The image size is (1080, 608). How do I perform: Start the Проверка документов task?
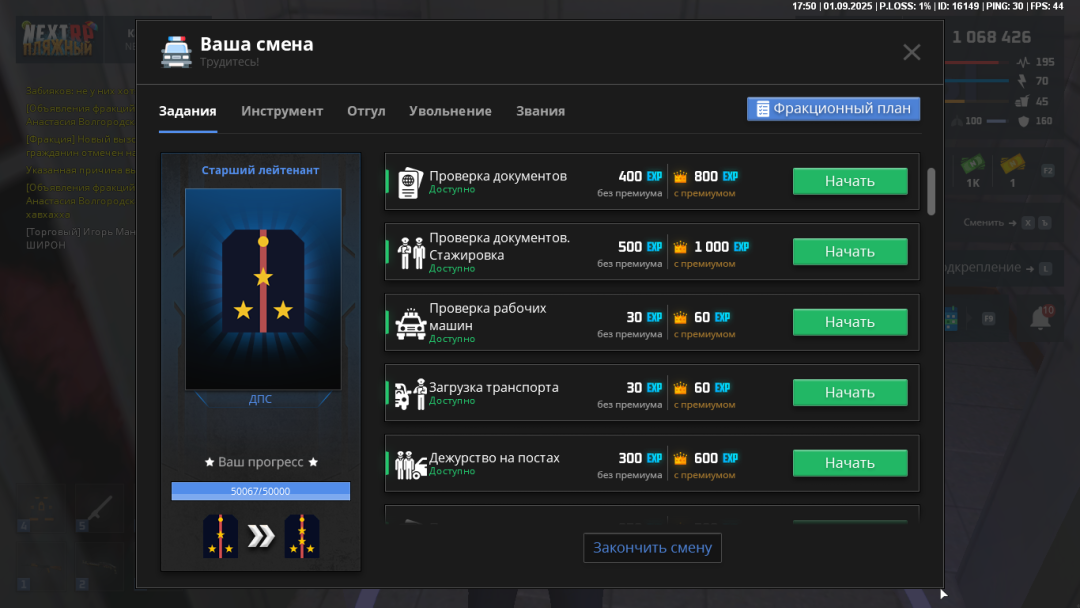(x=849, y=181)
